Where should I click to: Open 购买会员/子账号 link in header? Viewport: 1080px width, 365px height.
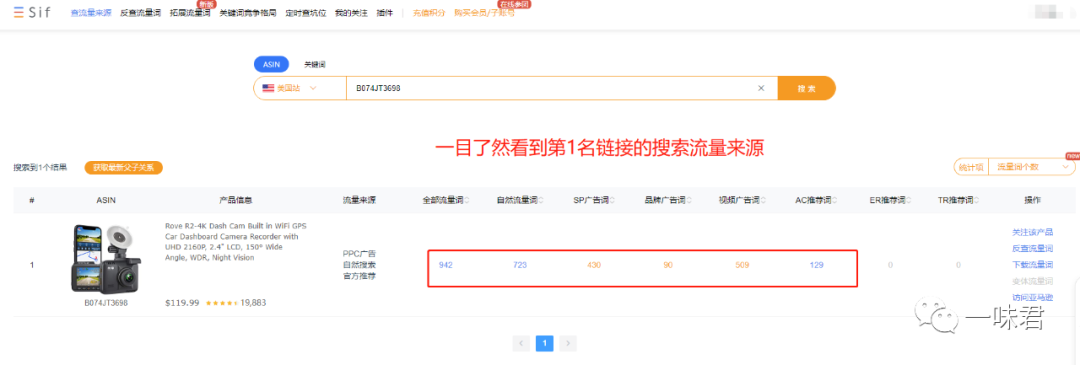tap(484, 13)
